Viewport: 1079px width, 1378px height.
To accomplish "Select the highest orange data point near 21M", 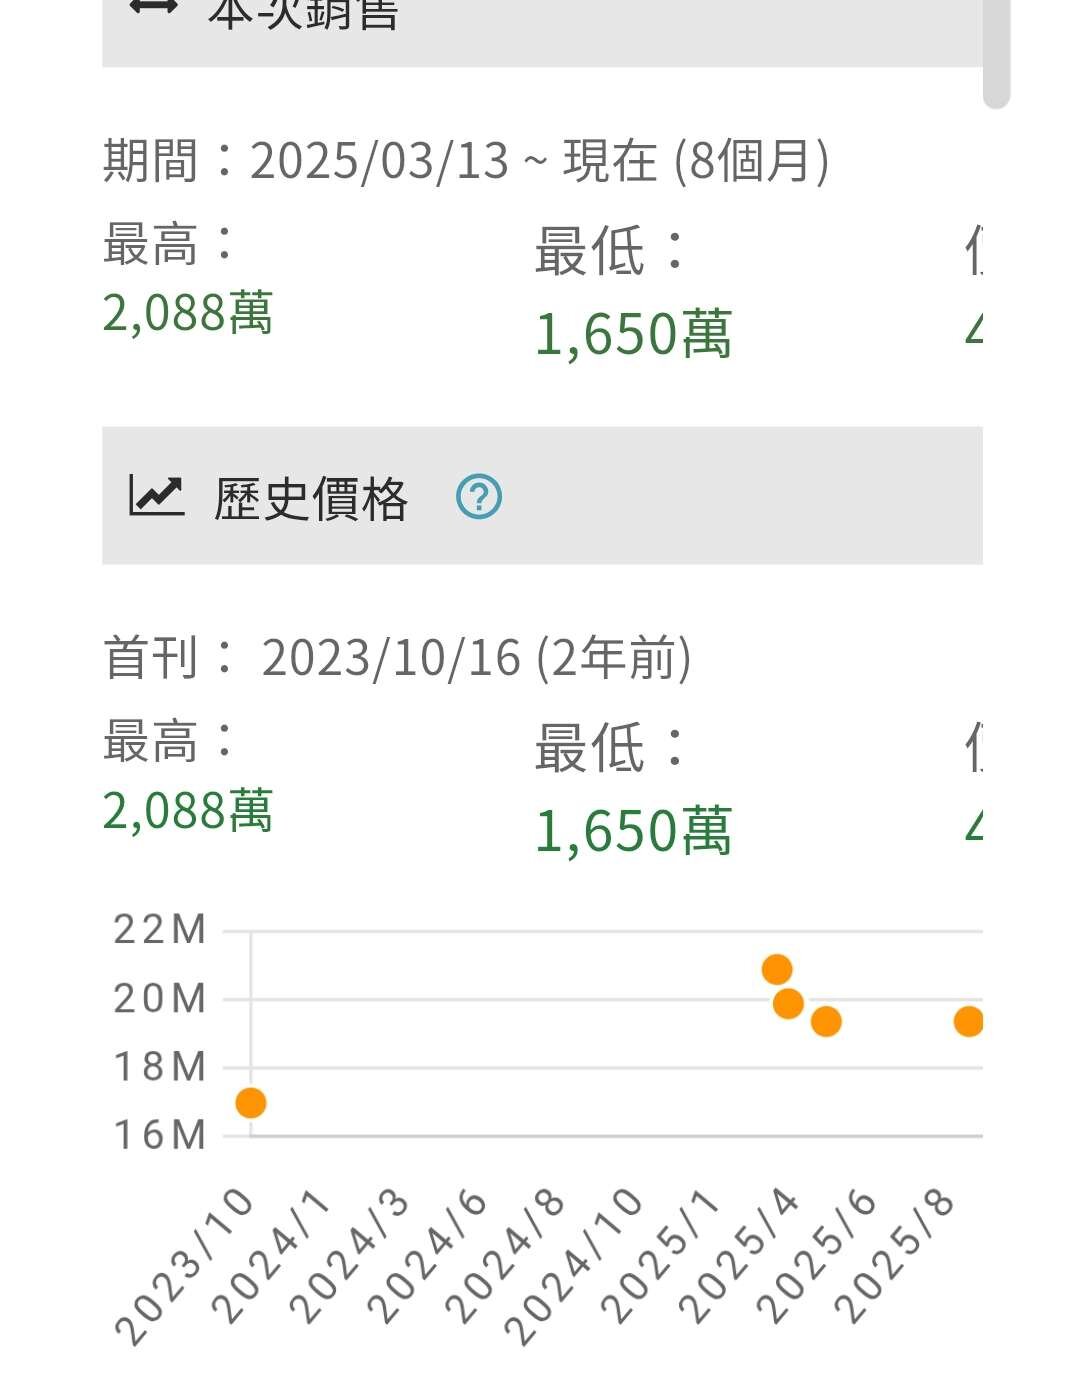I will [777, 969].
